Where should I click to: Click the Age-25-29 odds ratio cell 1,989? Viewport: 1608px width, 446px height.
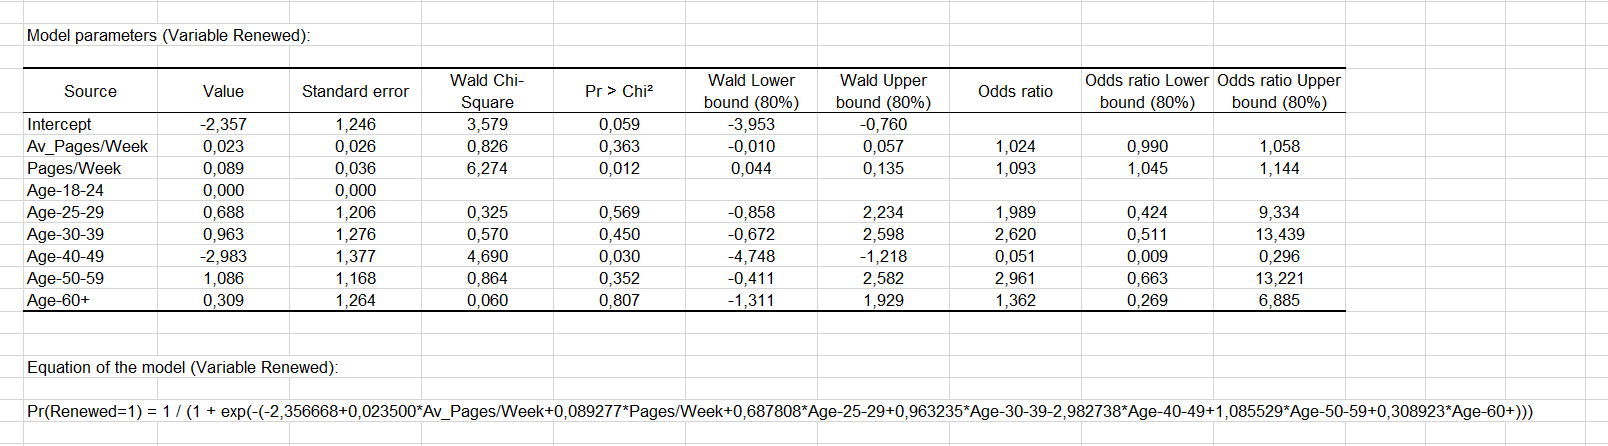1015,212
